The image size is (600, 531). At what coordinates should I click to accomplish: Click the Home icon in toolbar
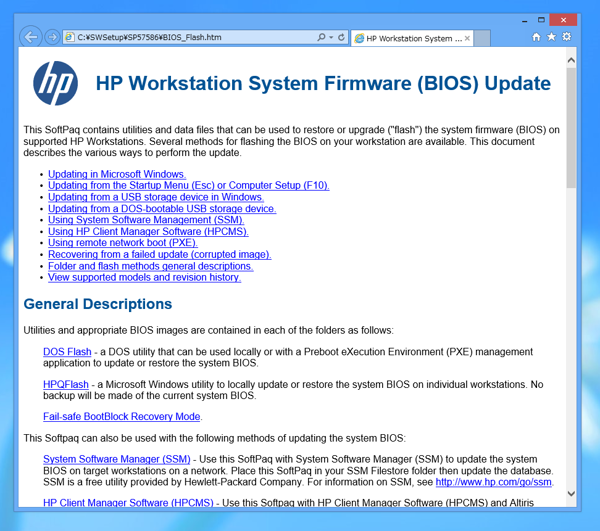click(536, 37)
